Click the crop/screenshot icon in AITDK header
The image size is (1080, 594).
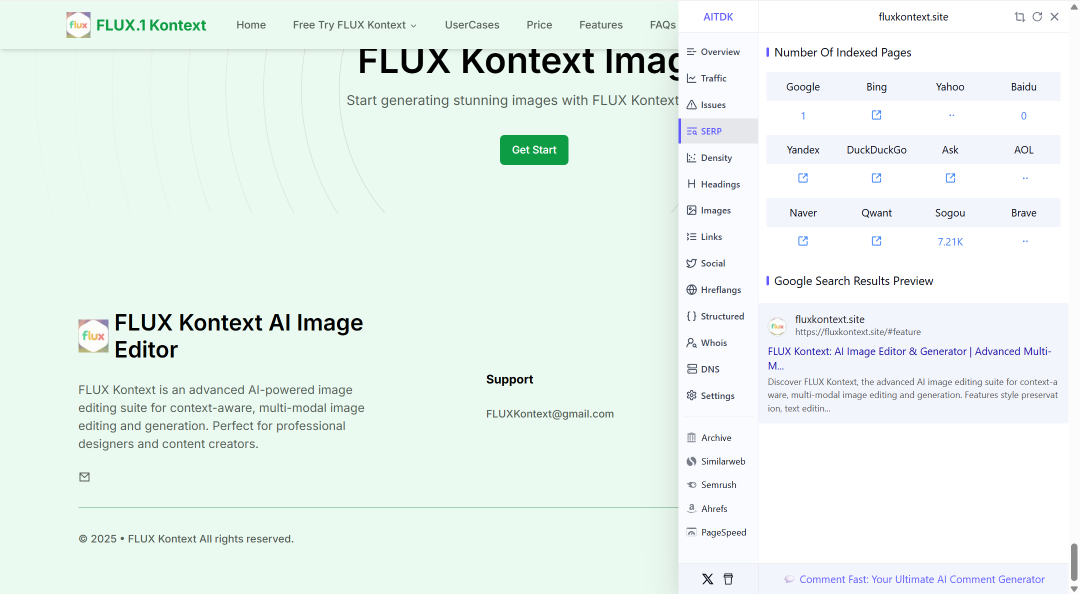[1019, 17]
